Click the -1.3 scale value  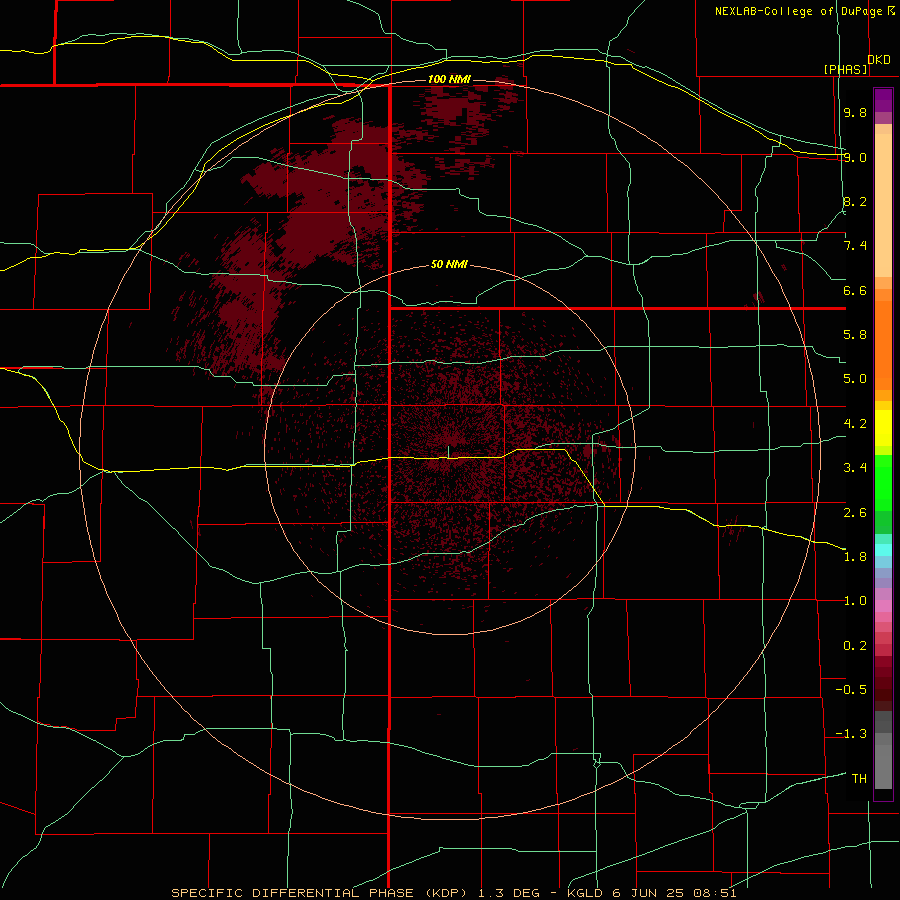click(851, 734)
